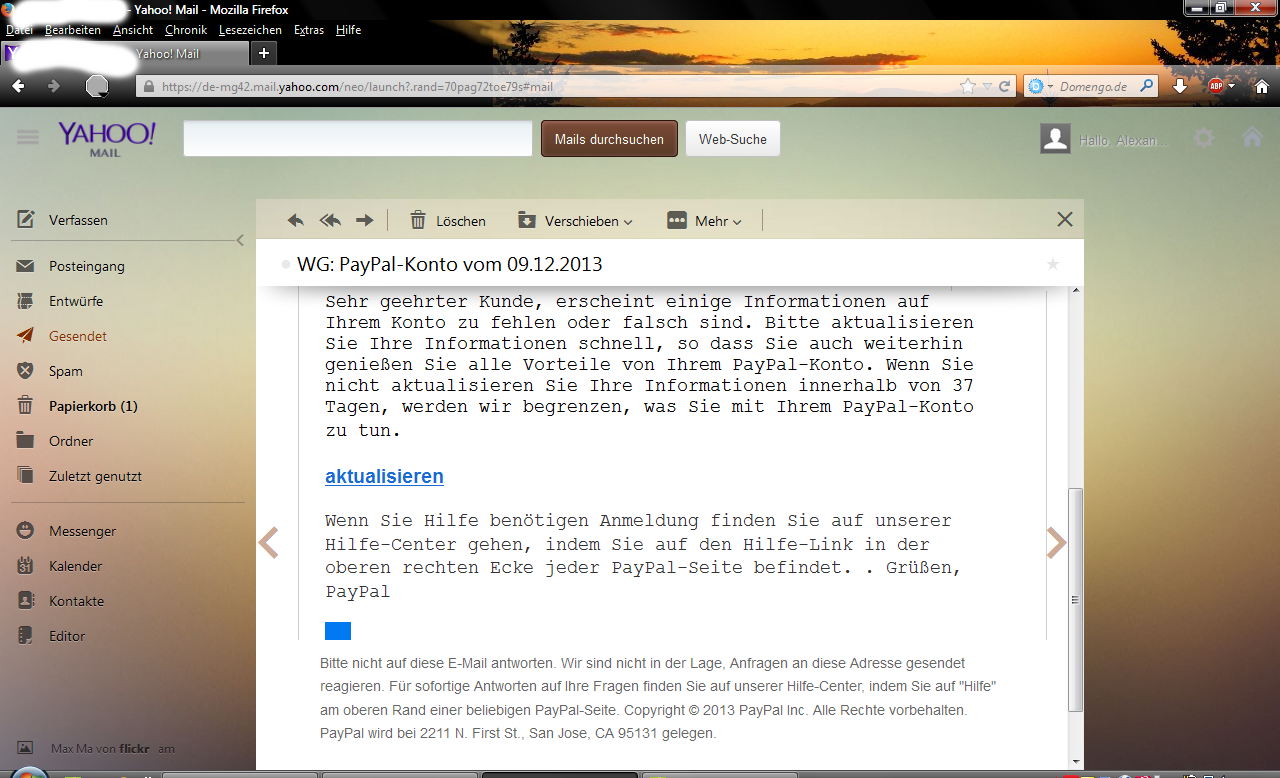Screen dimensions: 1280x778
Task: Click the reply arrow icon
Action: [296, 221]
